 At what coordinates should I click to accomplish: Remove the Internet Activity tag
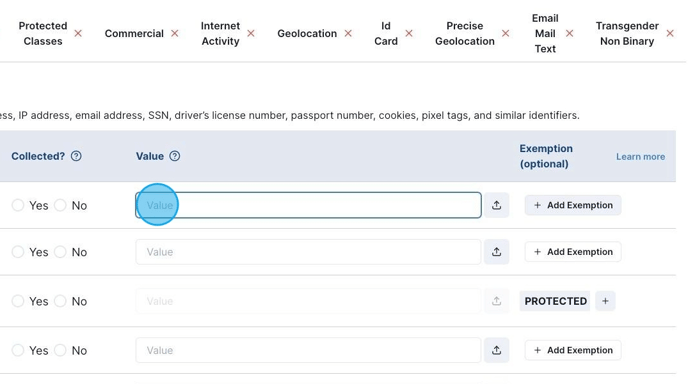coord(251,33)
